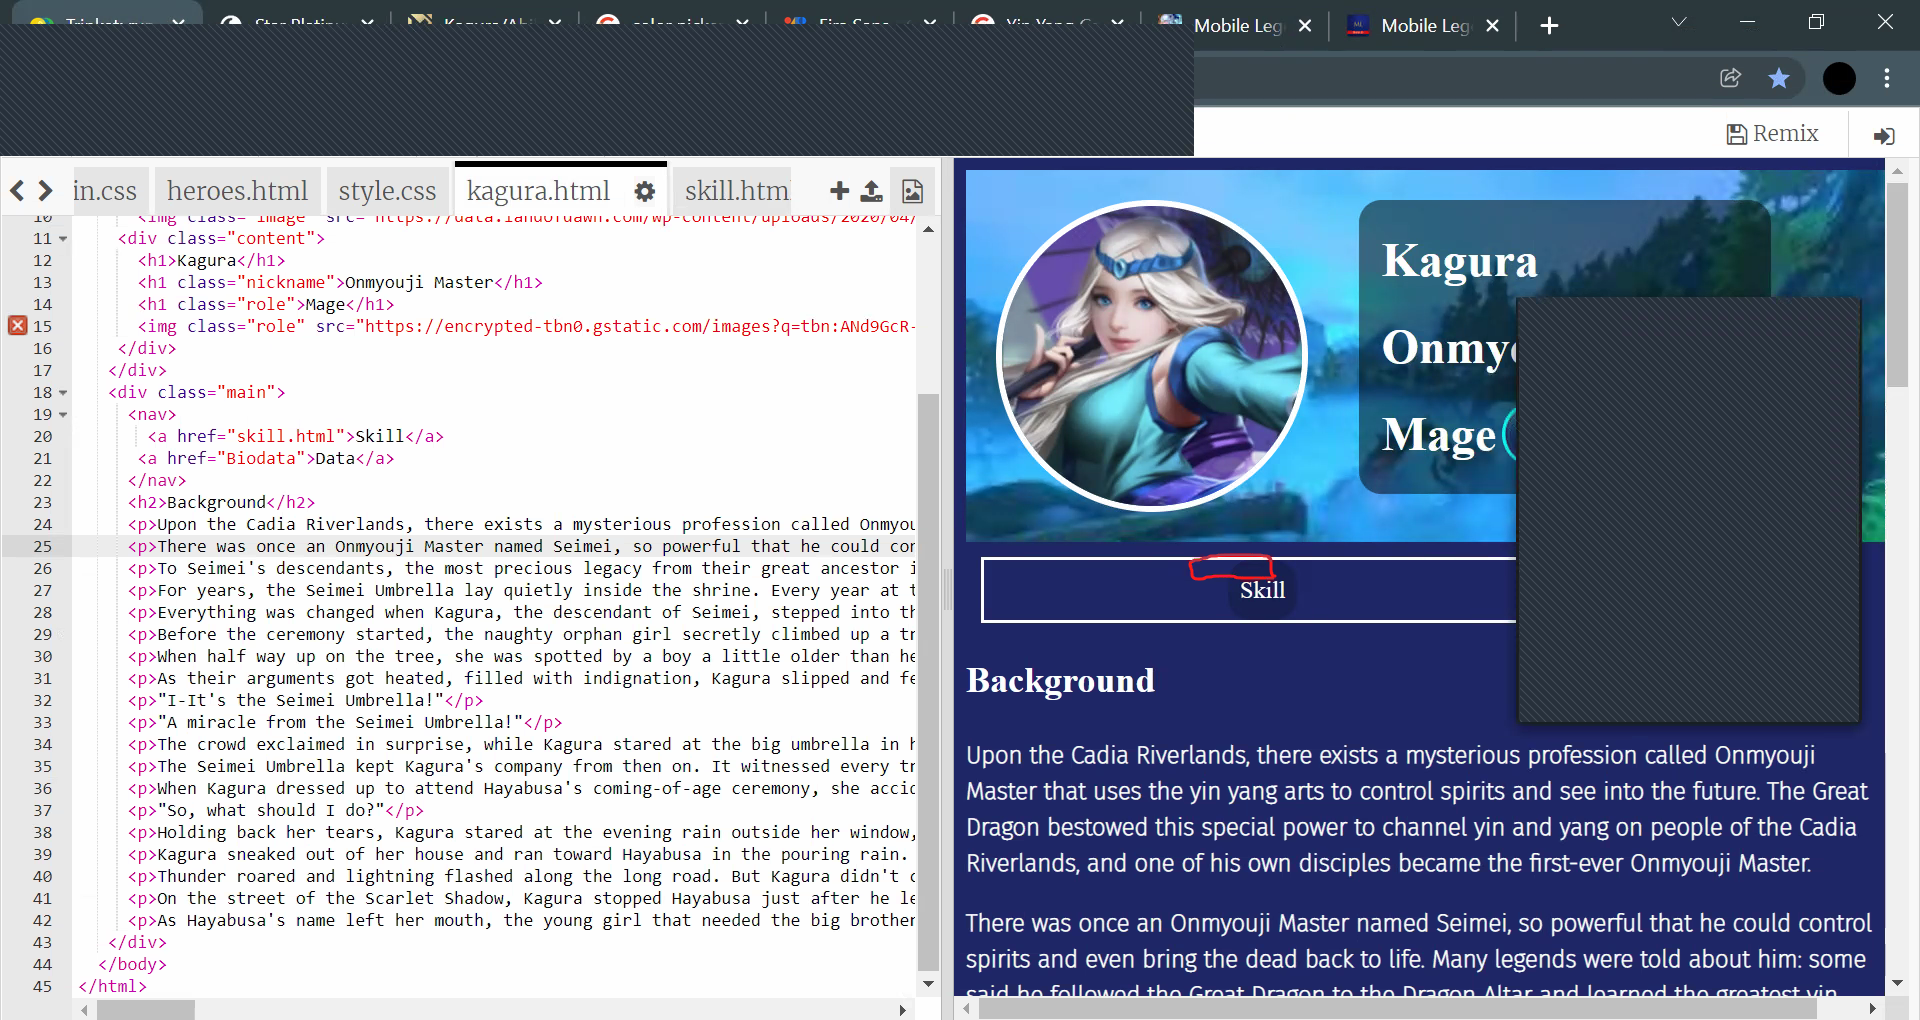Open the tab search chevron
Image resolution: width=1920 pixels, height=1020 pixels.
[x=1679, y=22]
